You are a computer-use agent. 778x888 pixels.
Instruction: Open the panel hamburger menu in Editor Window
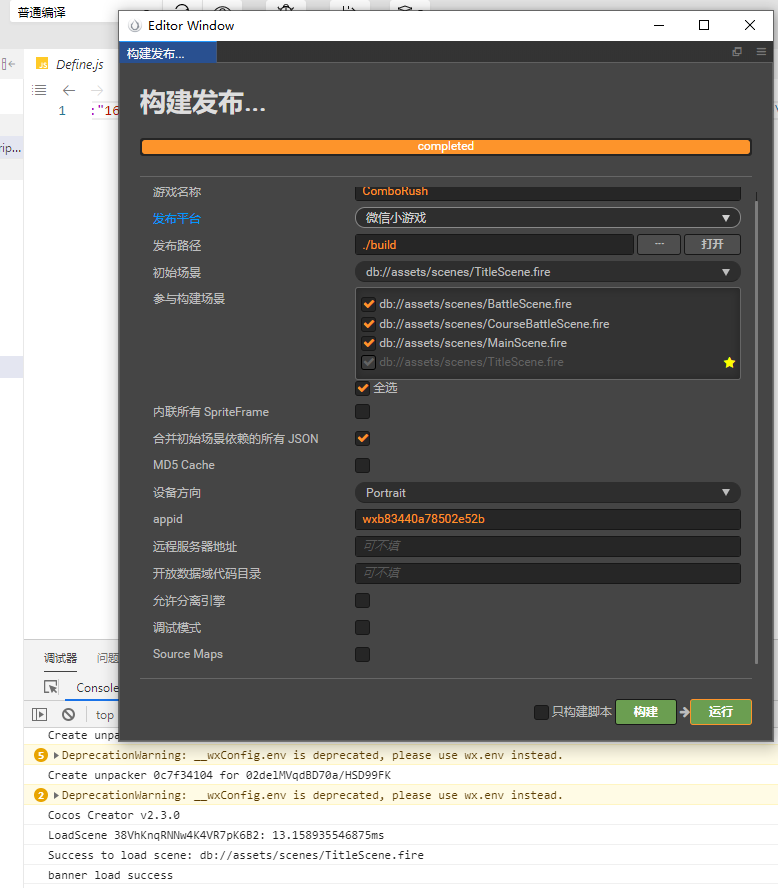tap(761, 52)
